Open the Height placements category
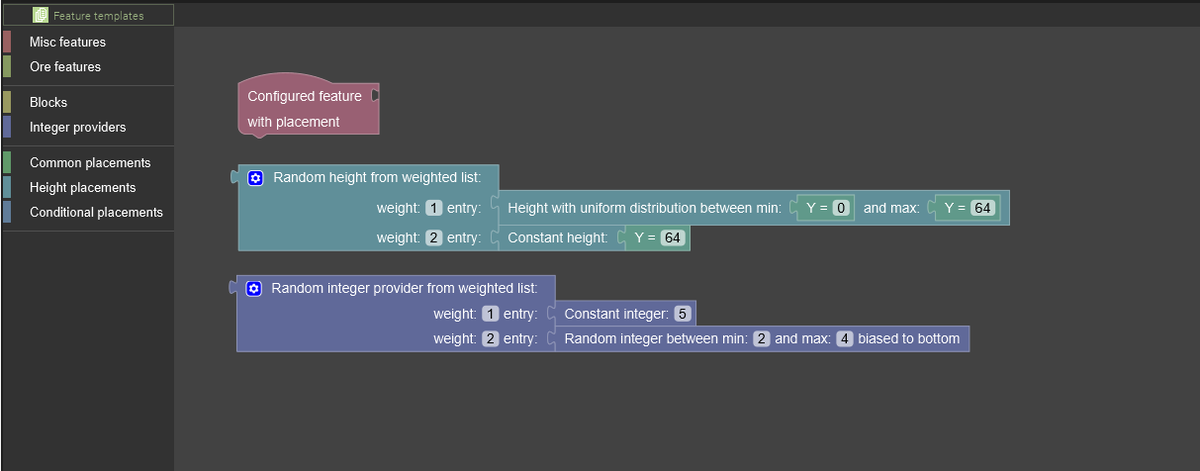 click(83, 187)
